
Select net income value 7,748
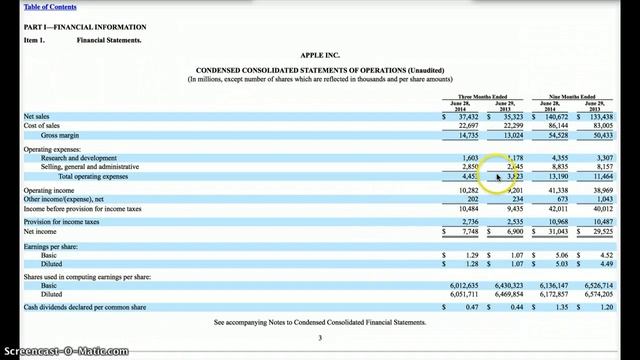click(470, 232)
